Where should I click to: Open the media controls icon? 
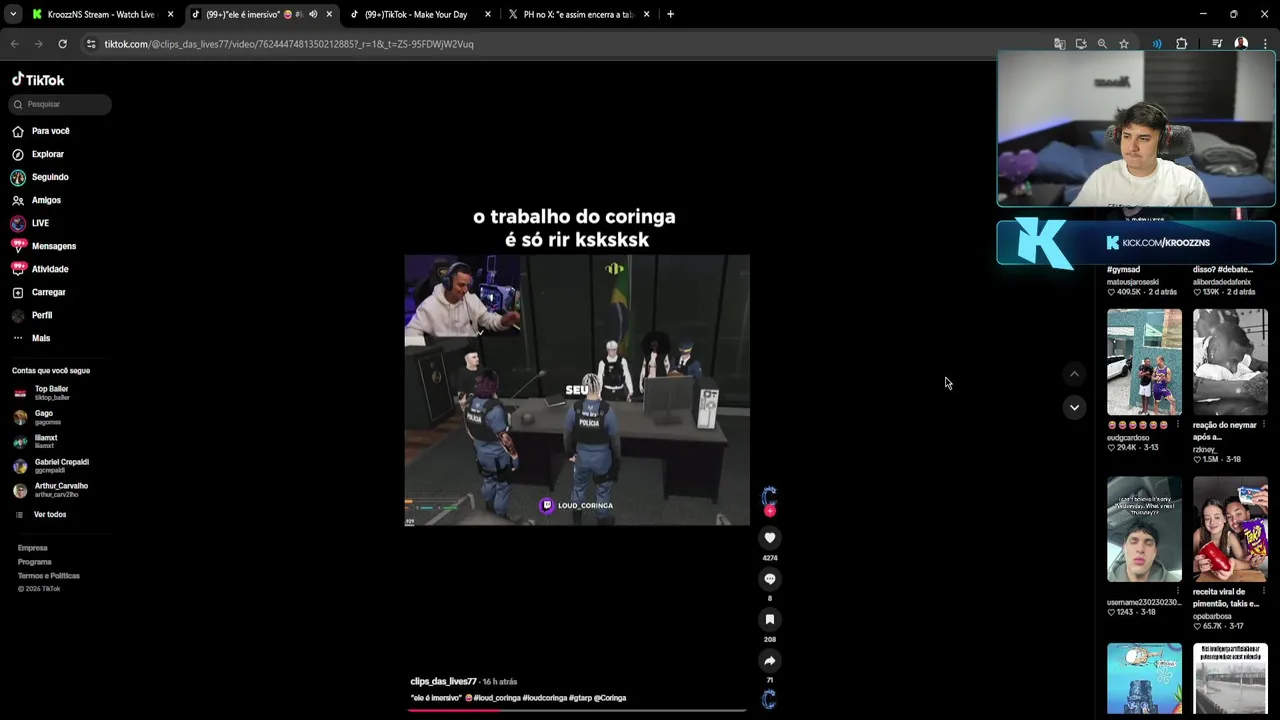[1217, 44]
